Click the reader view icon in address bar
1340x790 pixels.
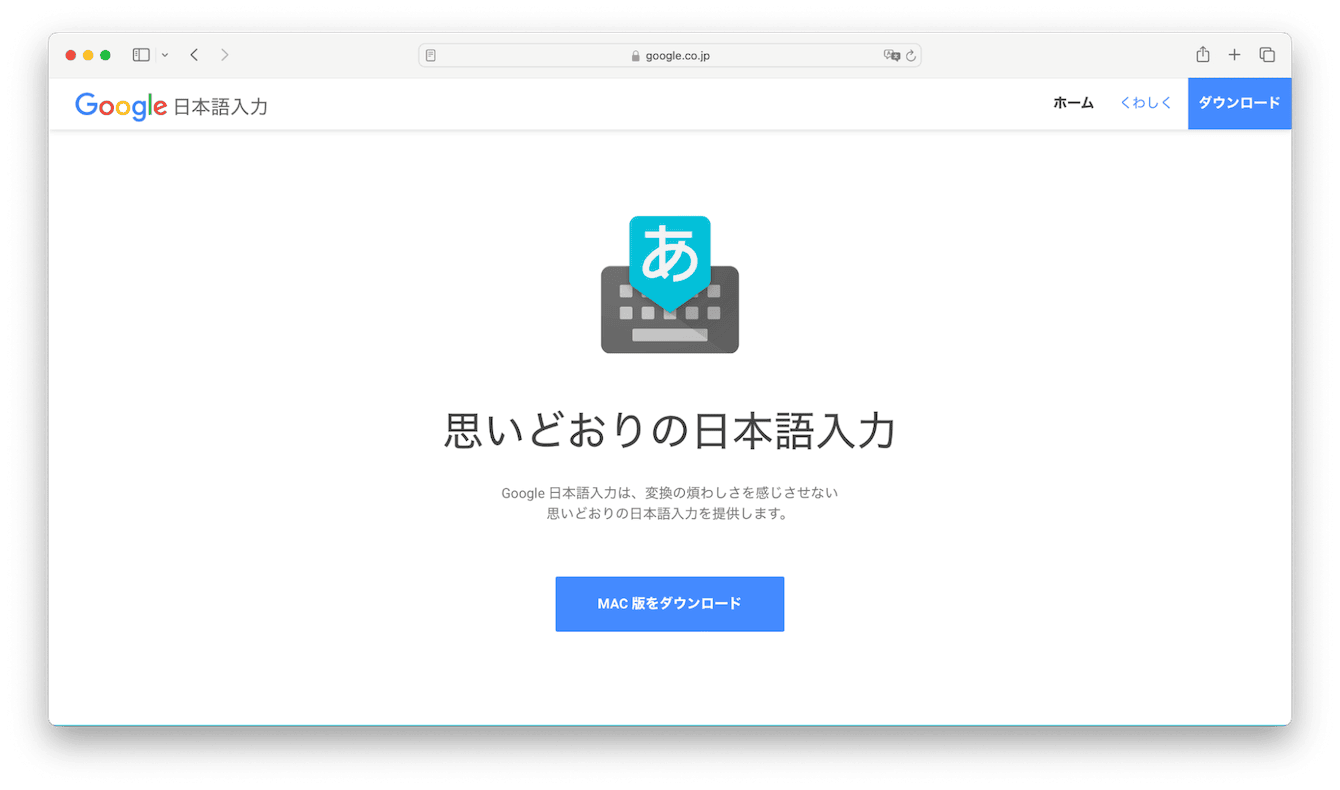[x=431, y=56]
